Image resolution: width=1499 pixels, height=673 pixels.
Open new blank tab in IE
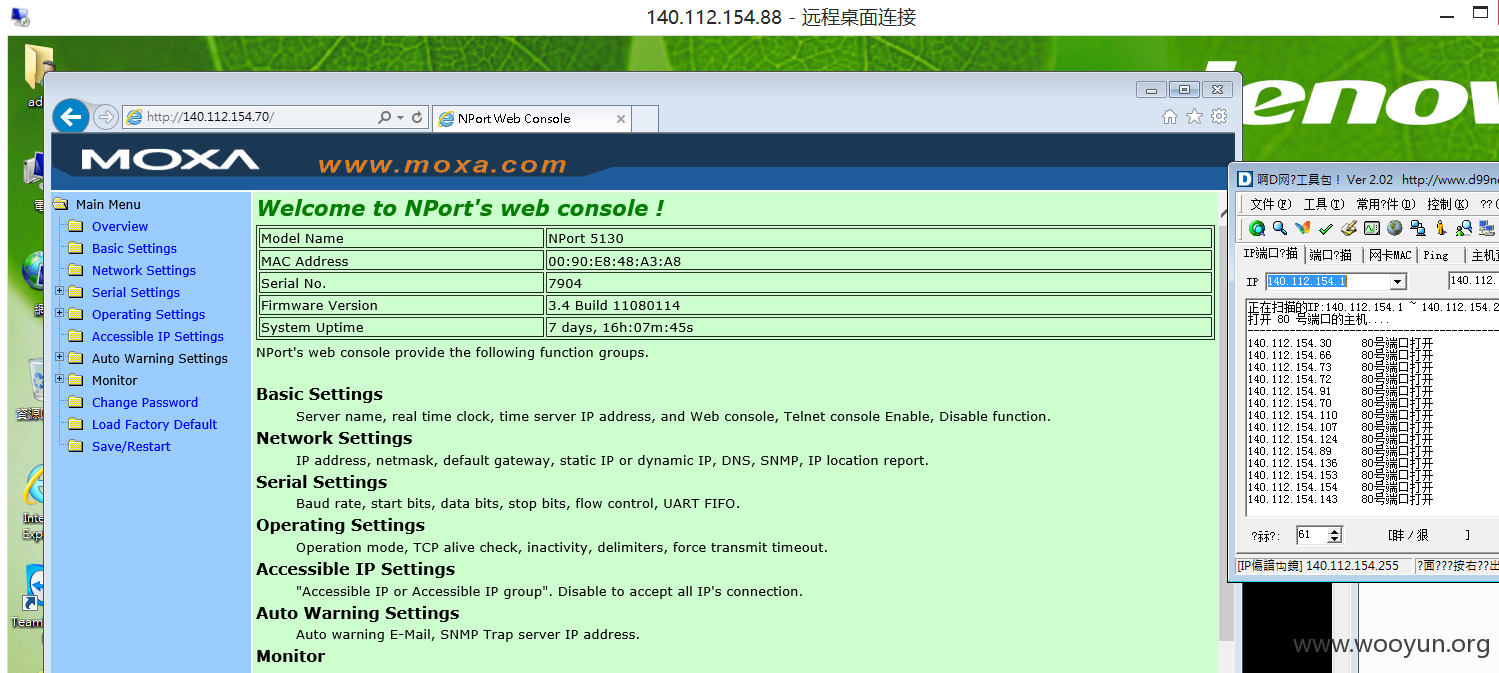[646, 118]
